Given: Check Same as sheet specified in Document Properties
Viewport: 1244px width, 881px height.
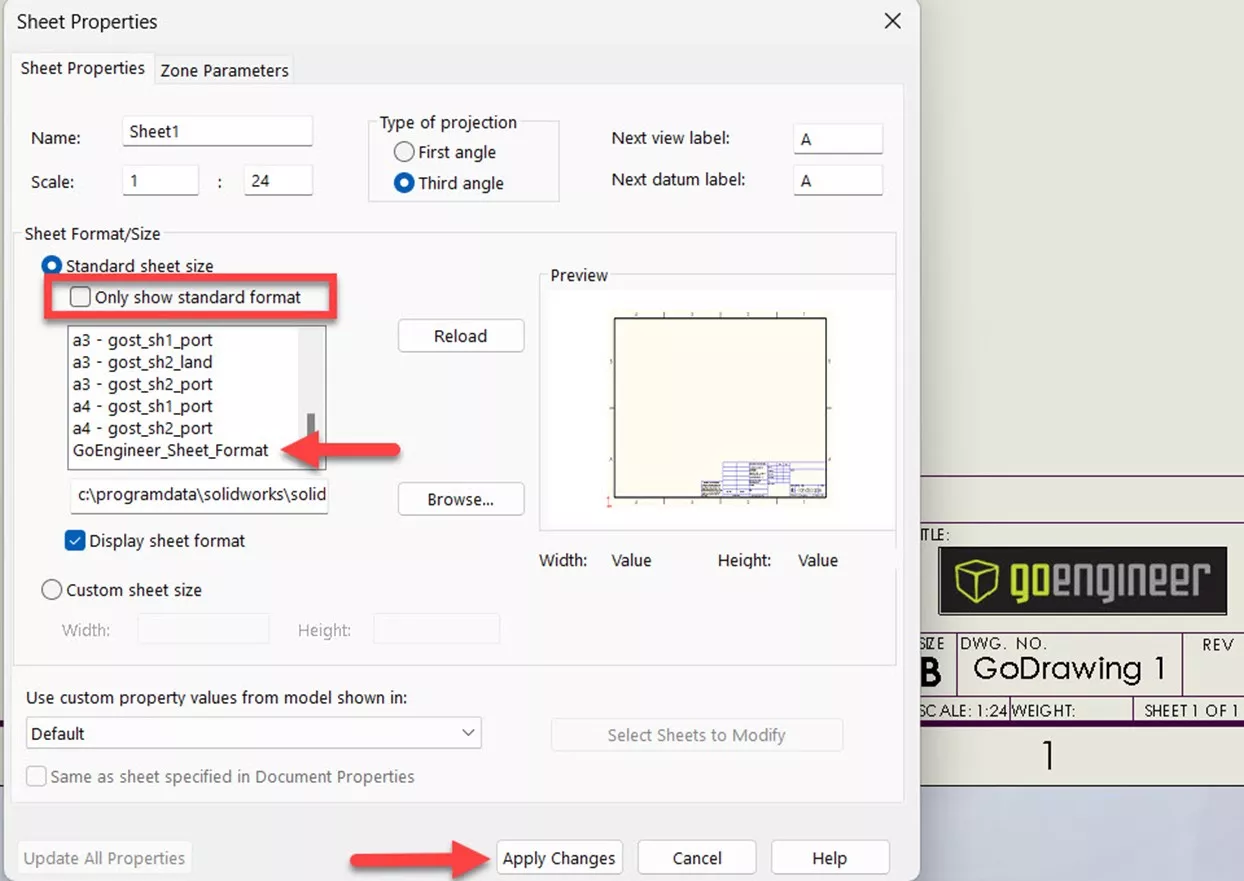Looking at the screenshot, I should (x=36, y=776).
